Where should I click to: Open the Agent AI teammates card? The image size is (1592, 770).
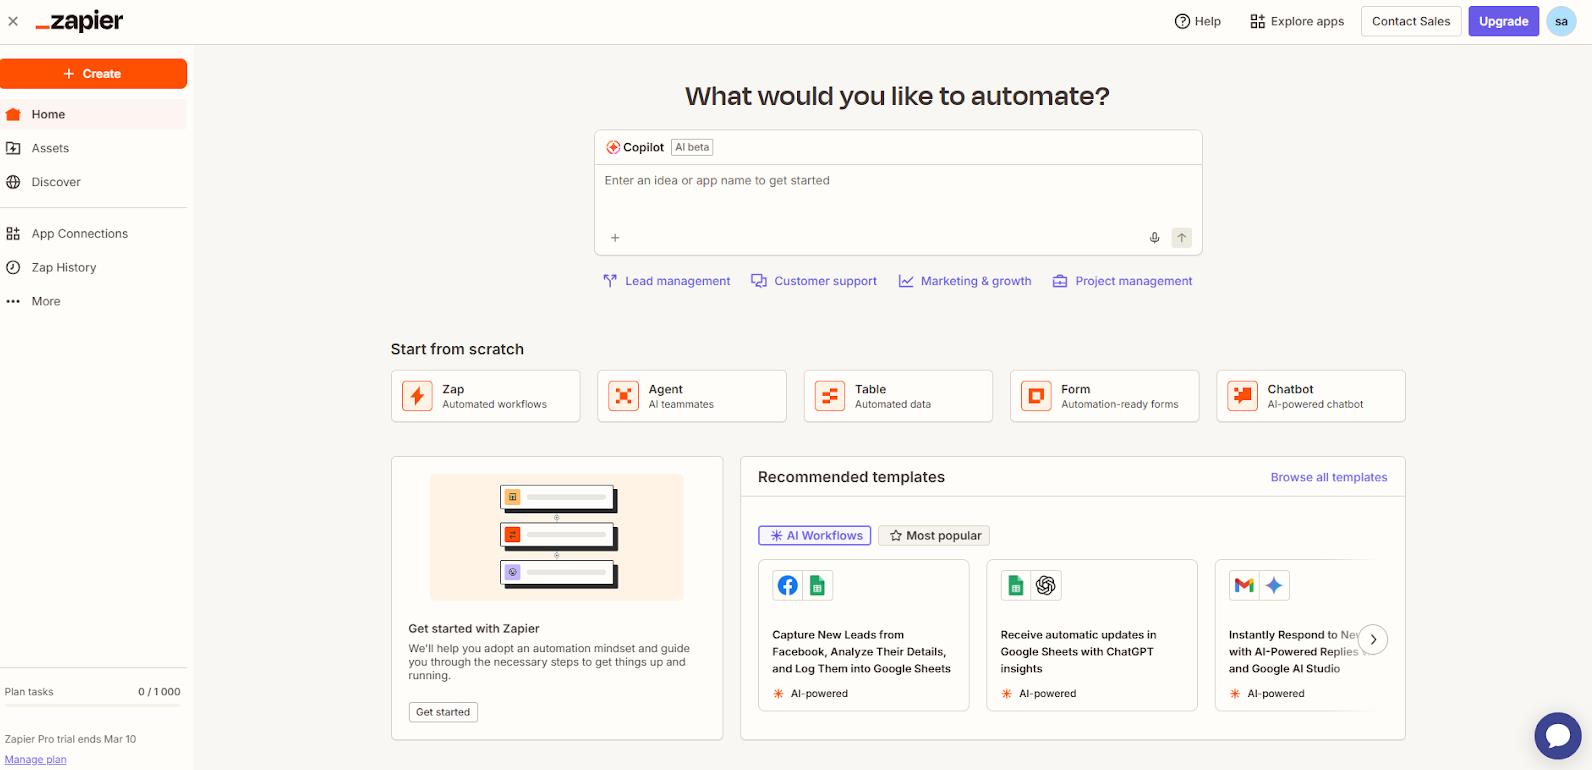click(x=692, y=396)
